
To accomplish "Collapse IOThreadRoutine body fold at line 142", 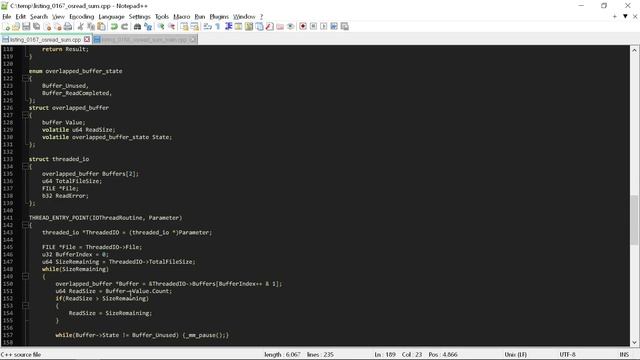I will pyautogui.click(x=25, y=225).
